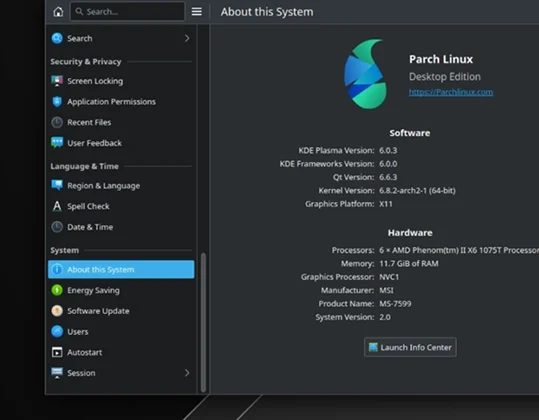
Task: Click the home icon in the header
Action: 58,12
